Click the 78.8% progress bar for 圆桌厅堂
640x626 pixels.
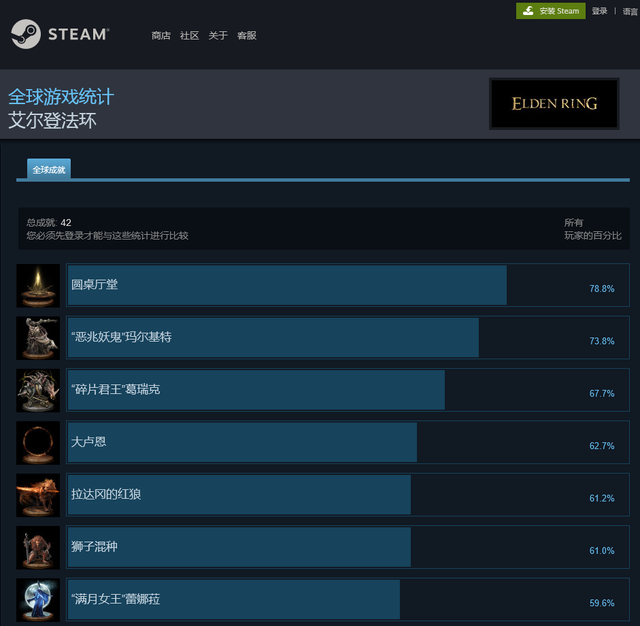click(x=348, y=285)
